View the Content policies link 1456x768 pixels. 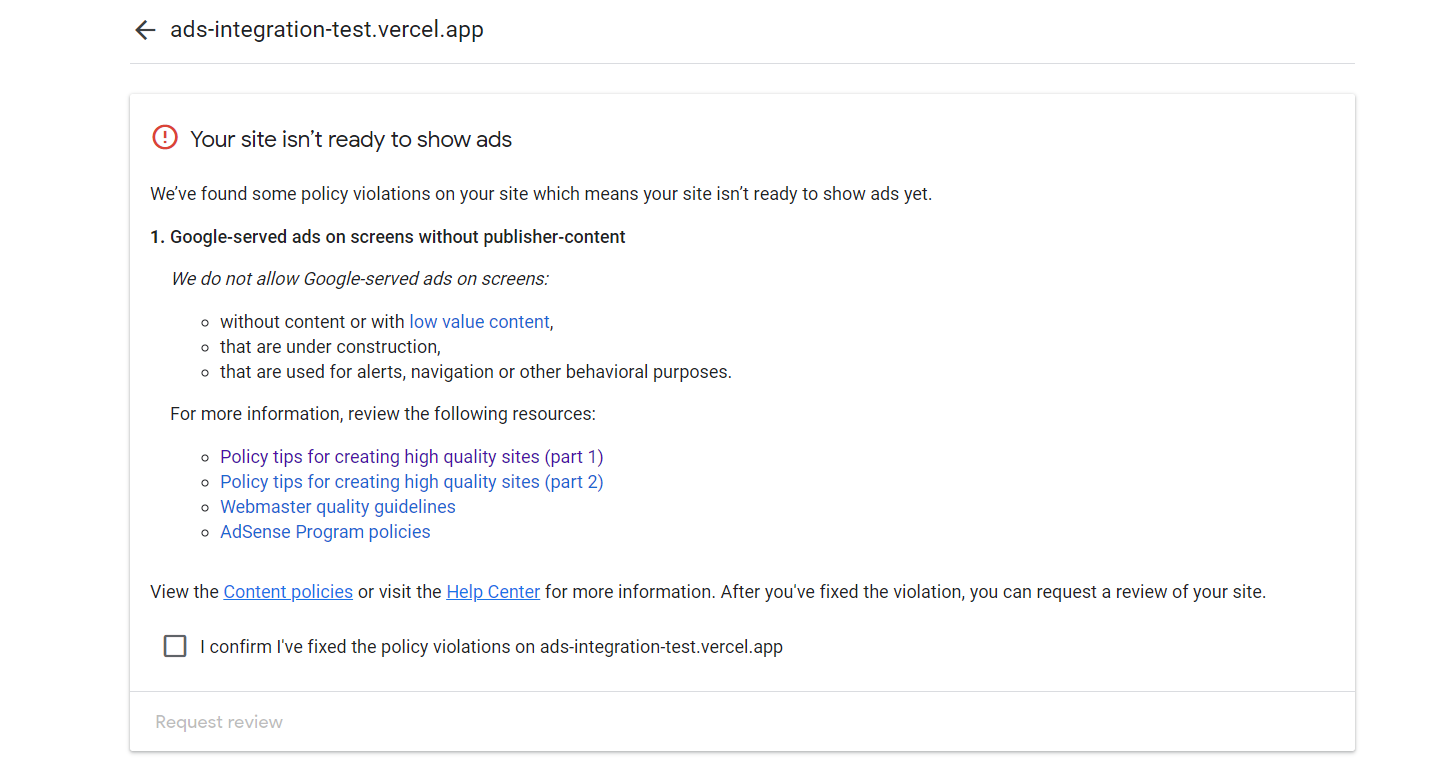pyautogui.click(x=288, y=592)
